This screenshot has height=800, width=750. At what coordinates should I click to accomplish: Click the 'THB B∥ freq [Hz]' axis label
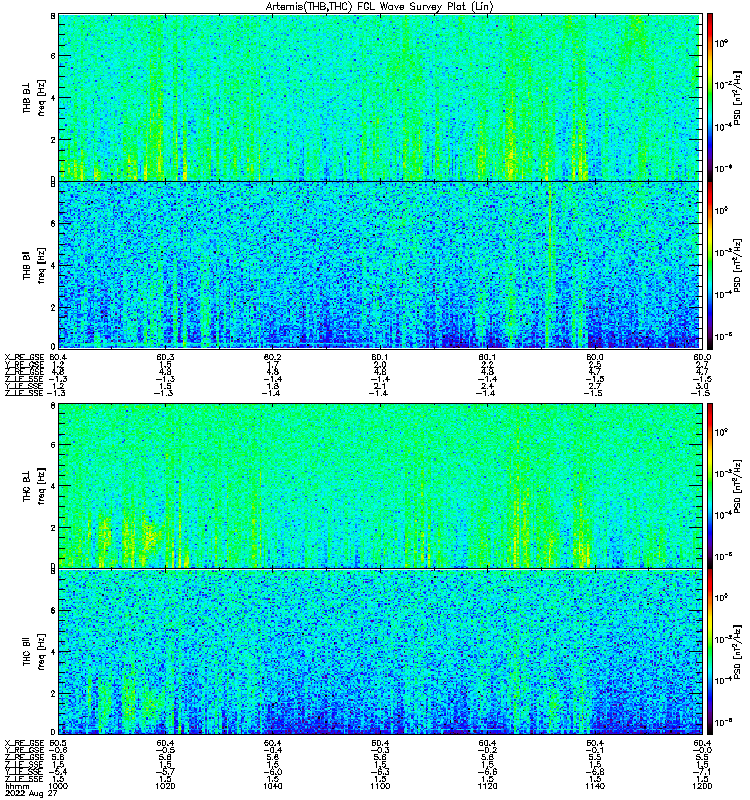[x=34, y=265]
